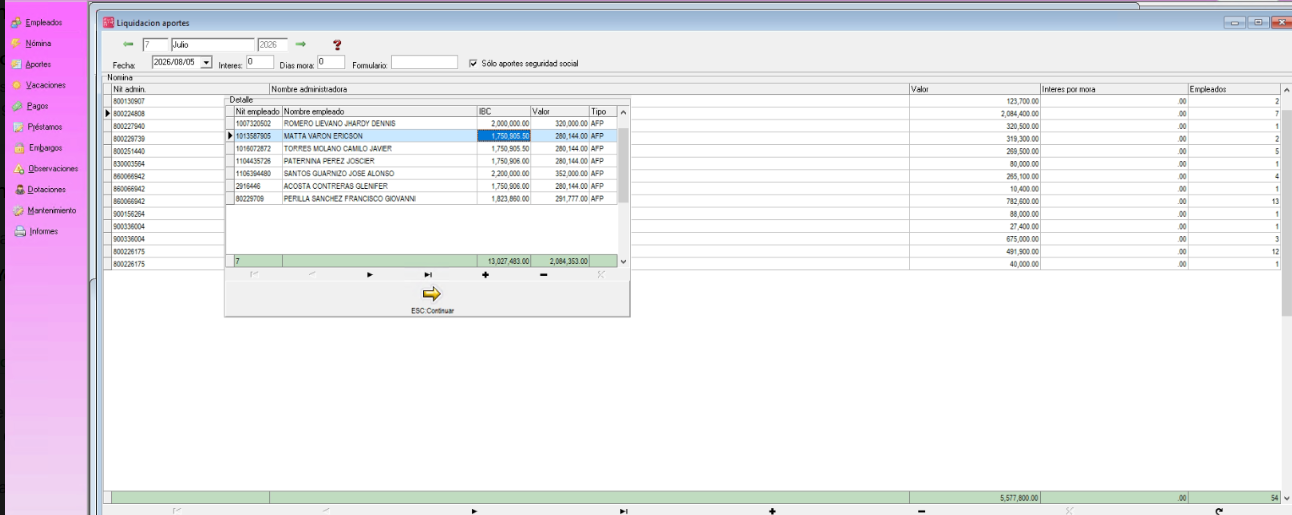Click the month number field showing 7
This screenshot has height=515, width=1292.
(x=154, y=44)
